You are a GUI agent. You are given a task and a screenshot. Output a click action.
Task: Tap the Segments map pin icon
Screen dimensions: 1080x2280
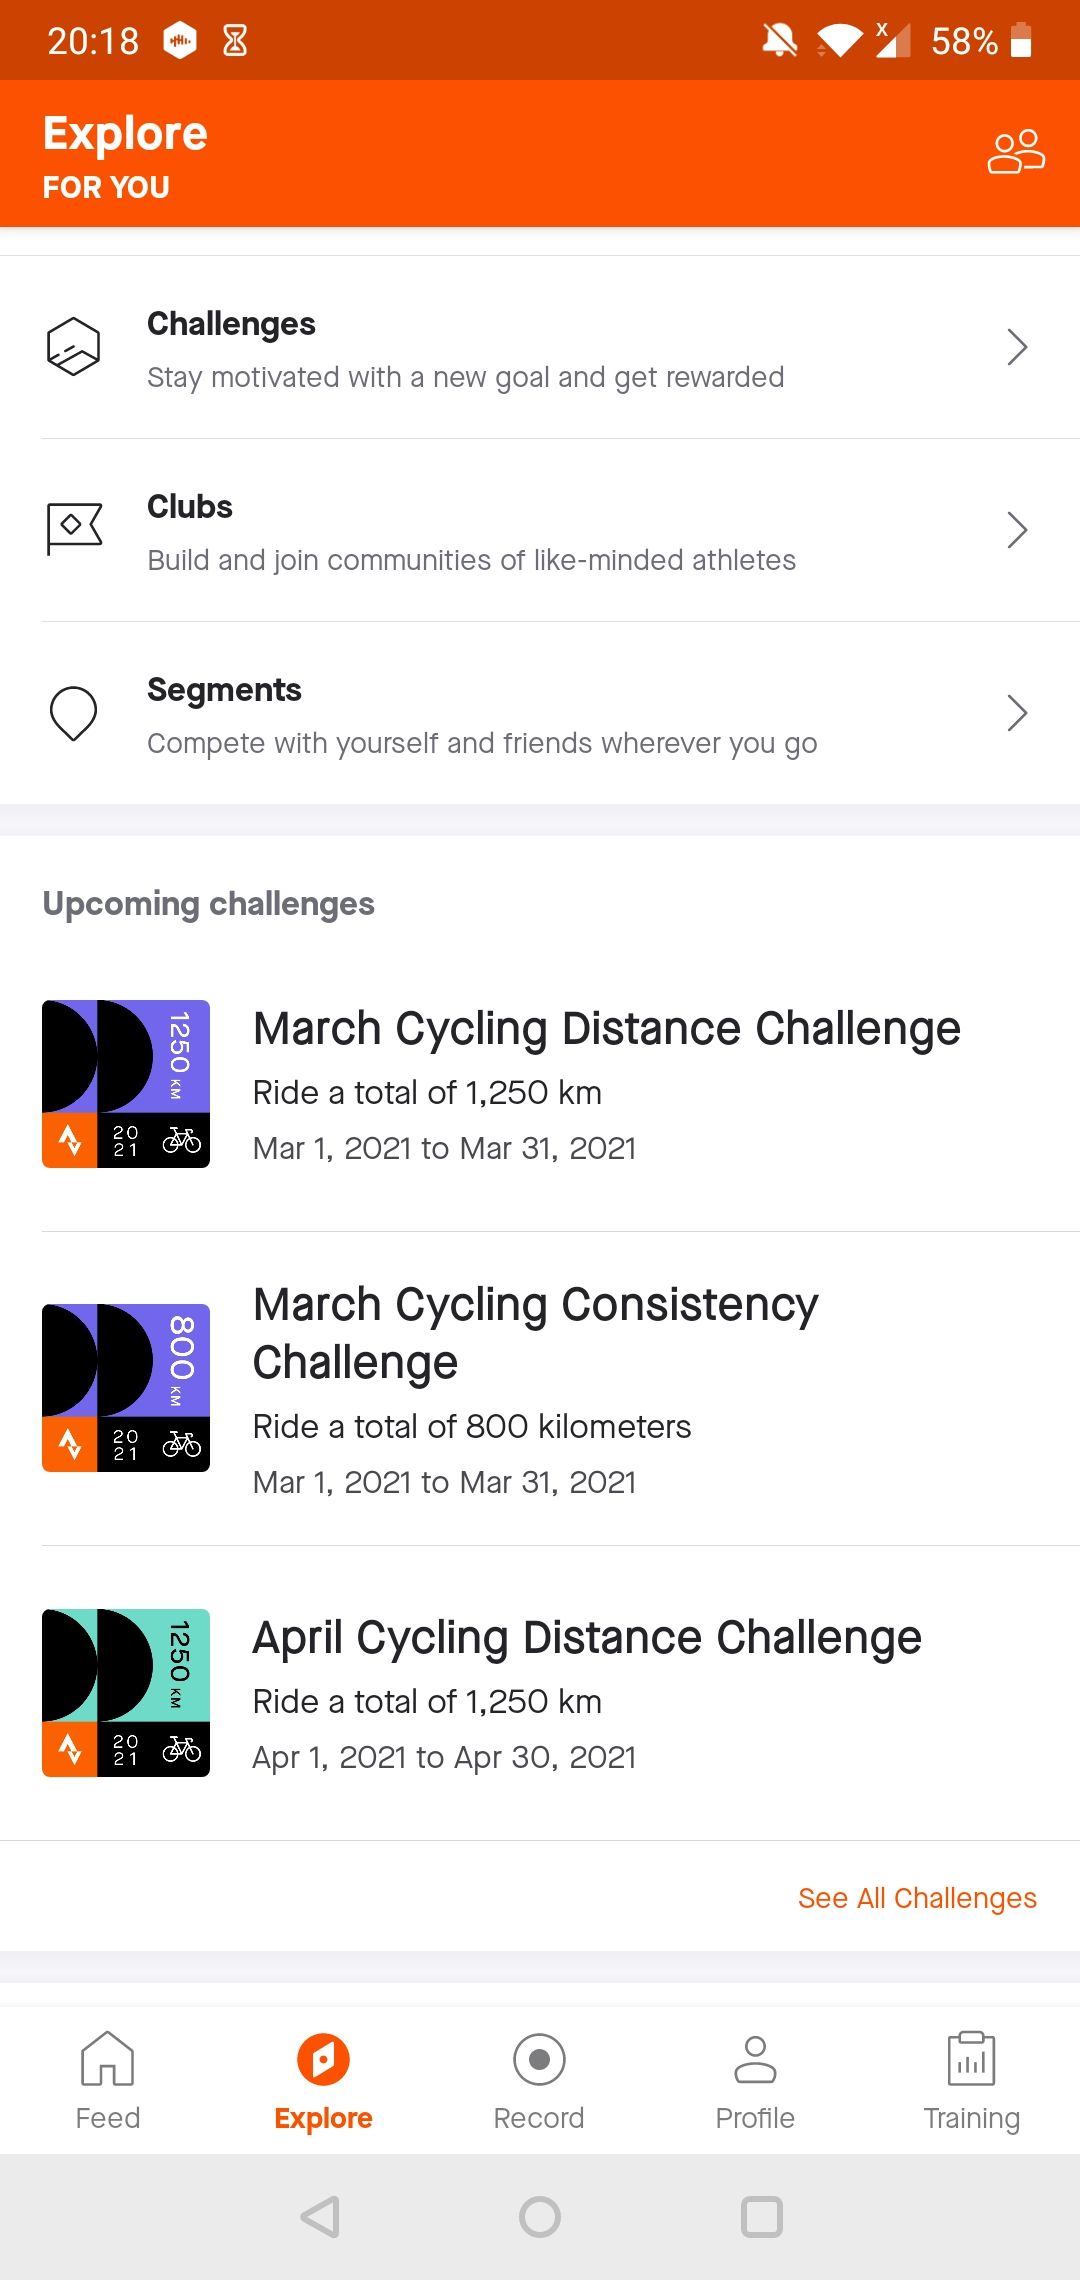[74, 713]
